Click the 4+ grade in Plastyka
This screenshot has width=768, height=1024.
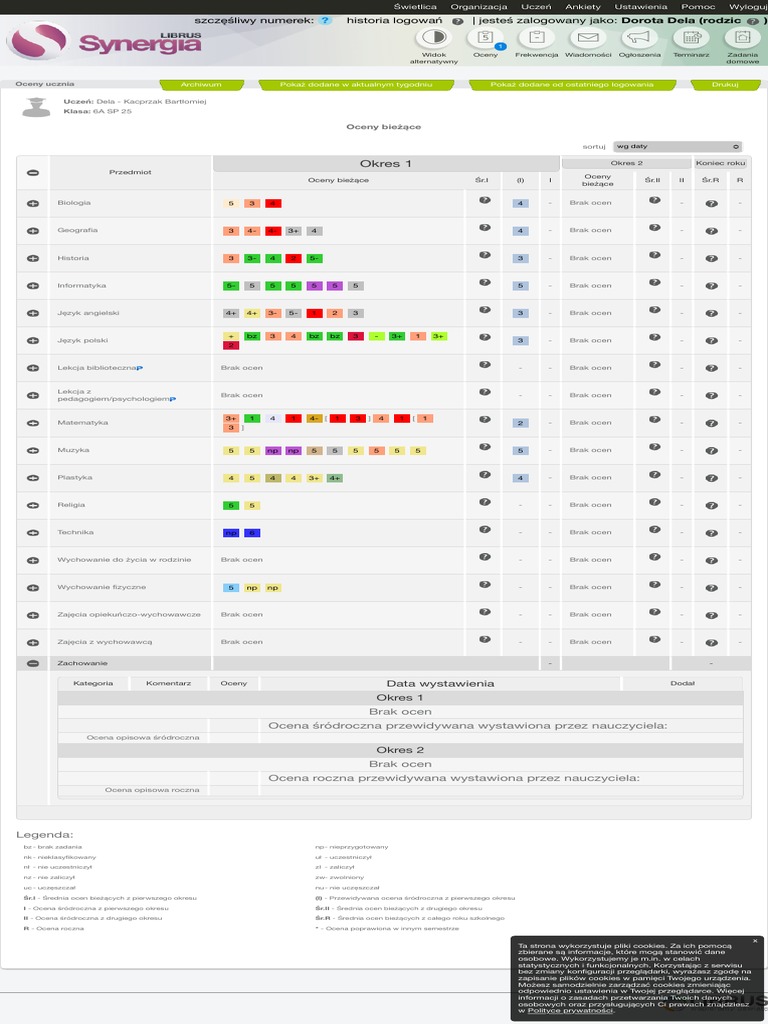[334, 478]
